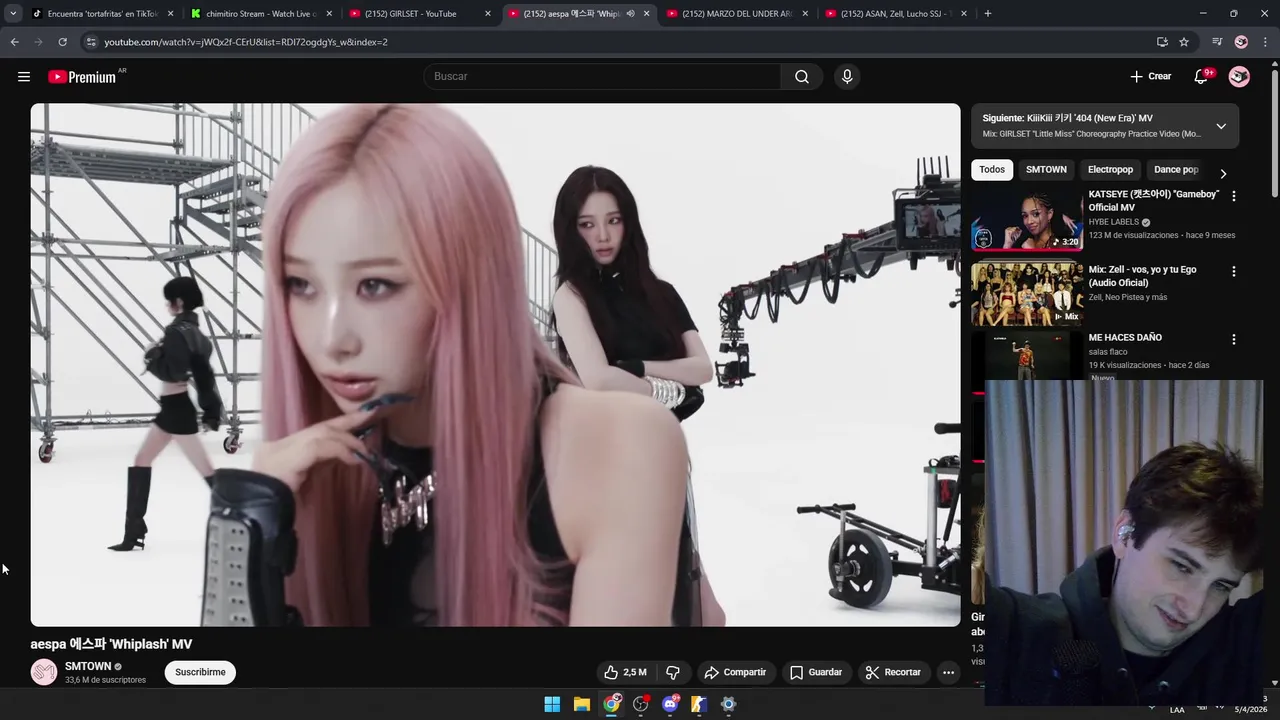Open File Explorer from taskbar
The height and width of the screenshot is (720, 1280).
point(582,704)
